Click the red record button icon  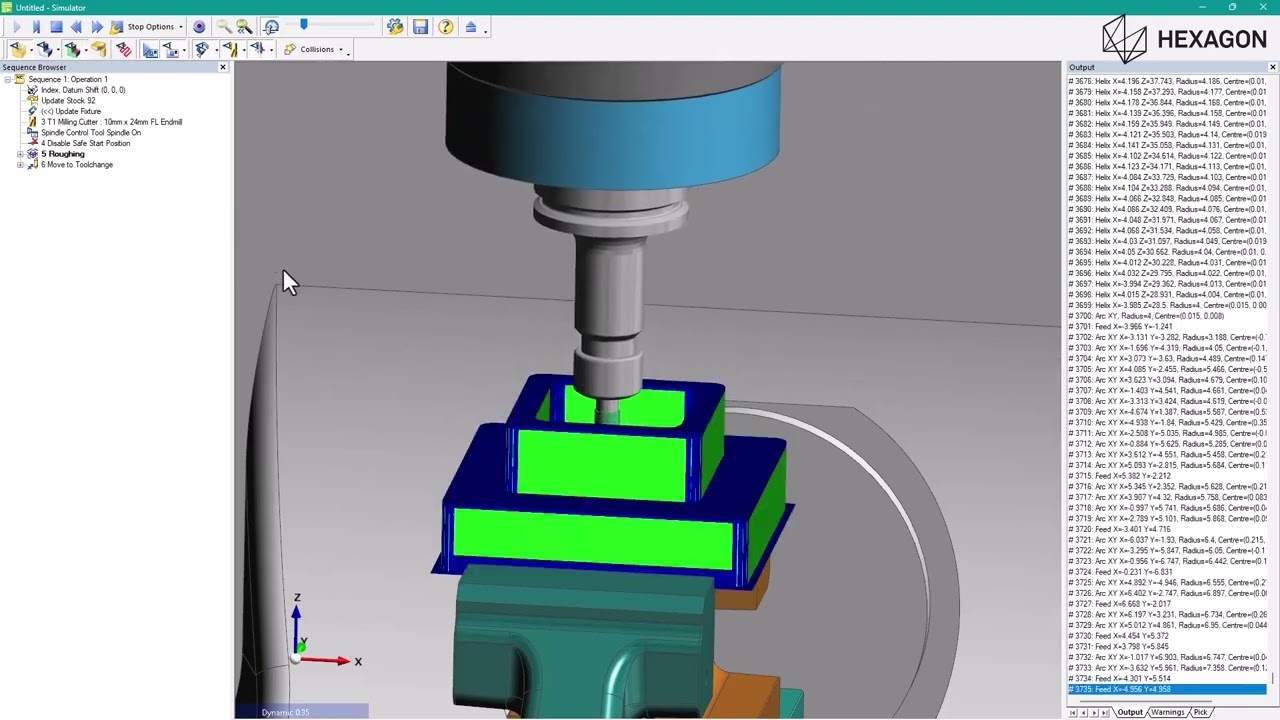[x=199, y=27]
